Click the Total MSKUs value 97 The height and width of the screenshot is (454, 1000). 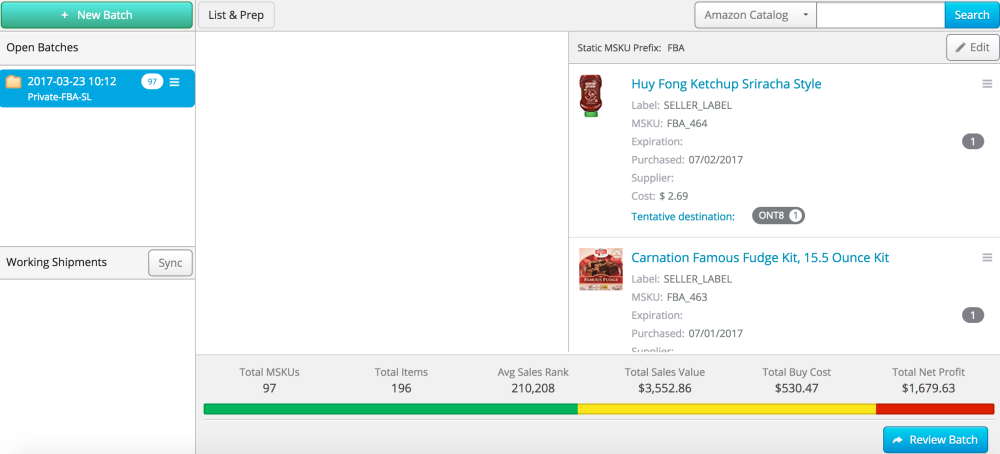(269, 388)
